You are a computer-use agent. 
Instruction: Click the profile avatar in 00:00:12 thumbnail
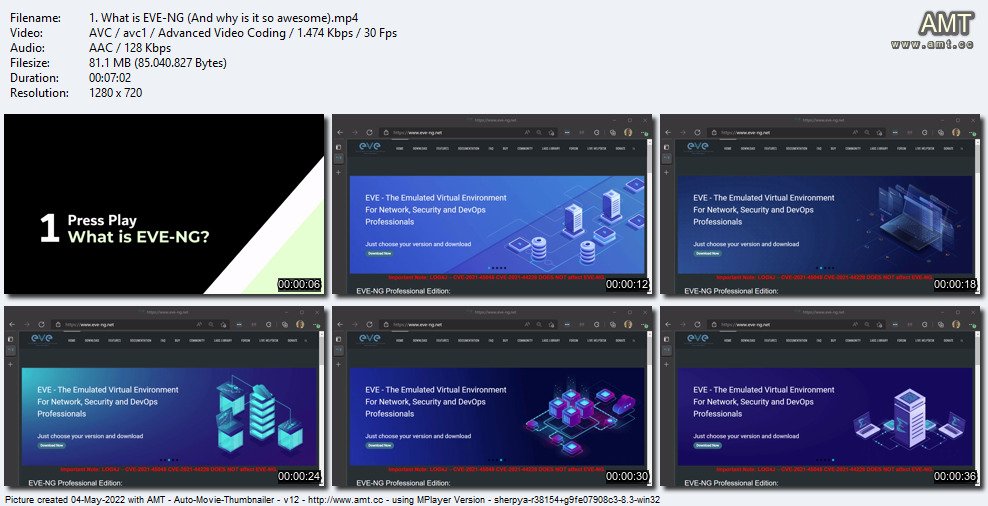(x=628, y=133)
